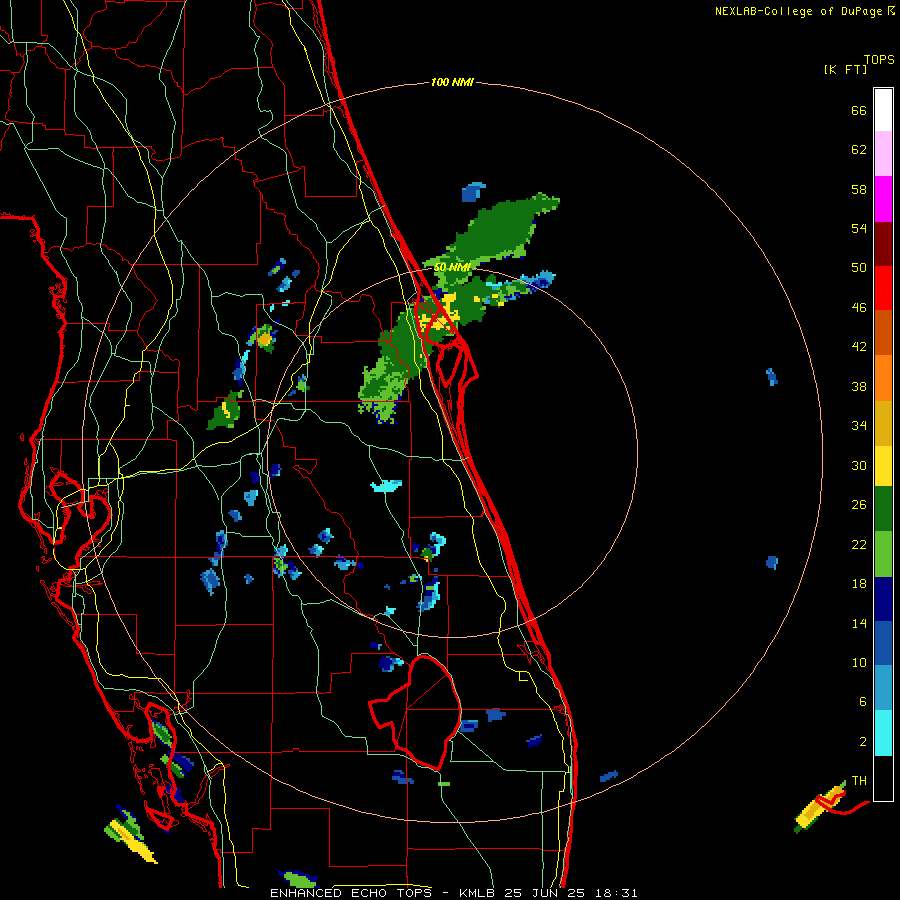Click the 'TH' threshold label
Screen dimensions: 900x900
click(x=859, y=781)
